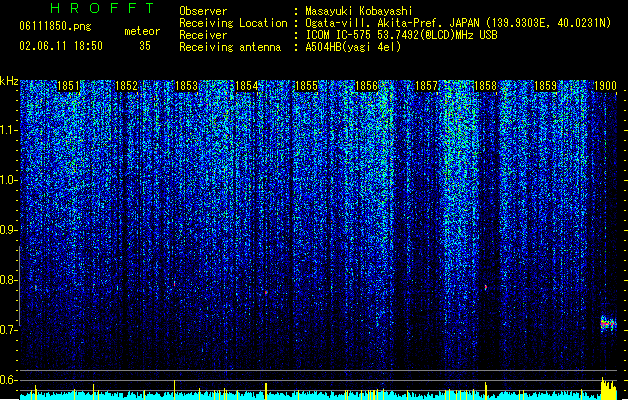Click the date stamp 02.06.11 18:50

pyautogui.click(x=61, y=45)
